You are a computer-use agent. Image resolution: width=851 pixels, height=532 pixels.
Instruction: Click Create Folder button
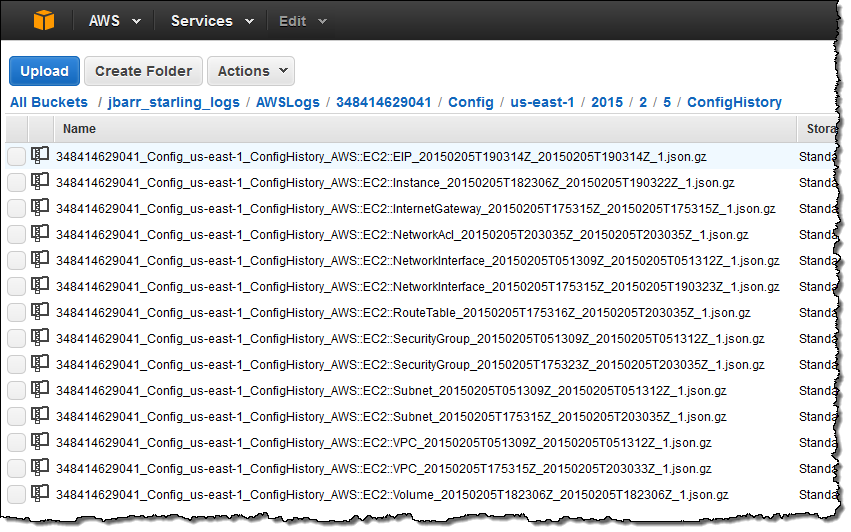coord(145,71)
